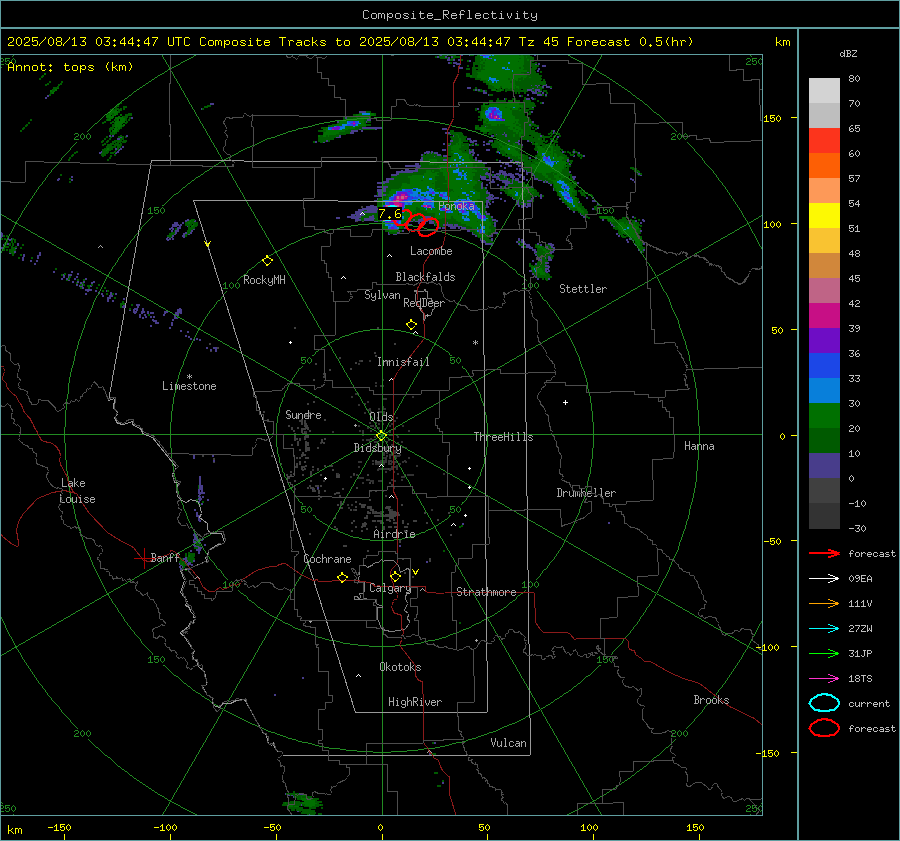The width and height of the screenshot is (900, 841).
Task: Click the yellow v marker northwest of RockyMH
Action: 208,244
